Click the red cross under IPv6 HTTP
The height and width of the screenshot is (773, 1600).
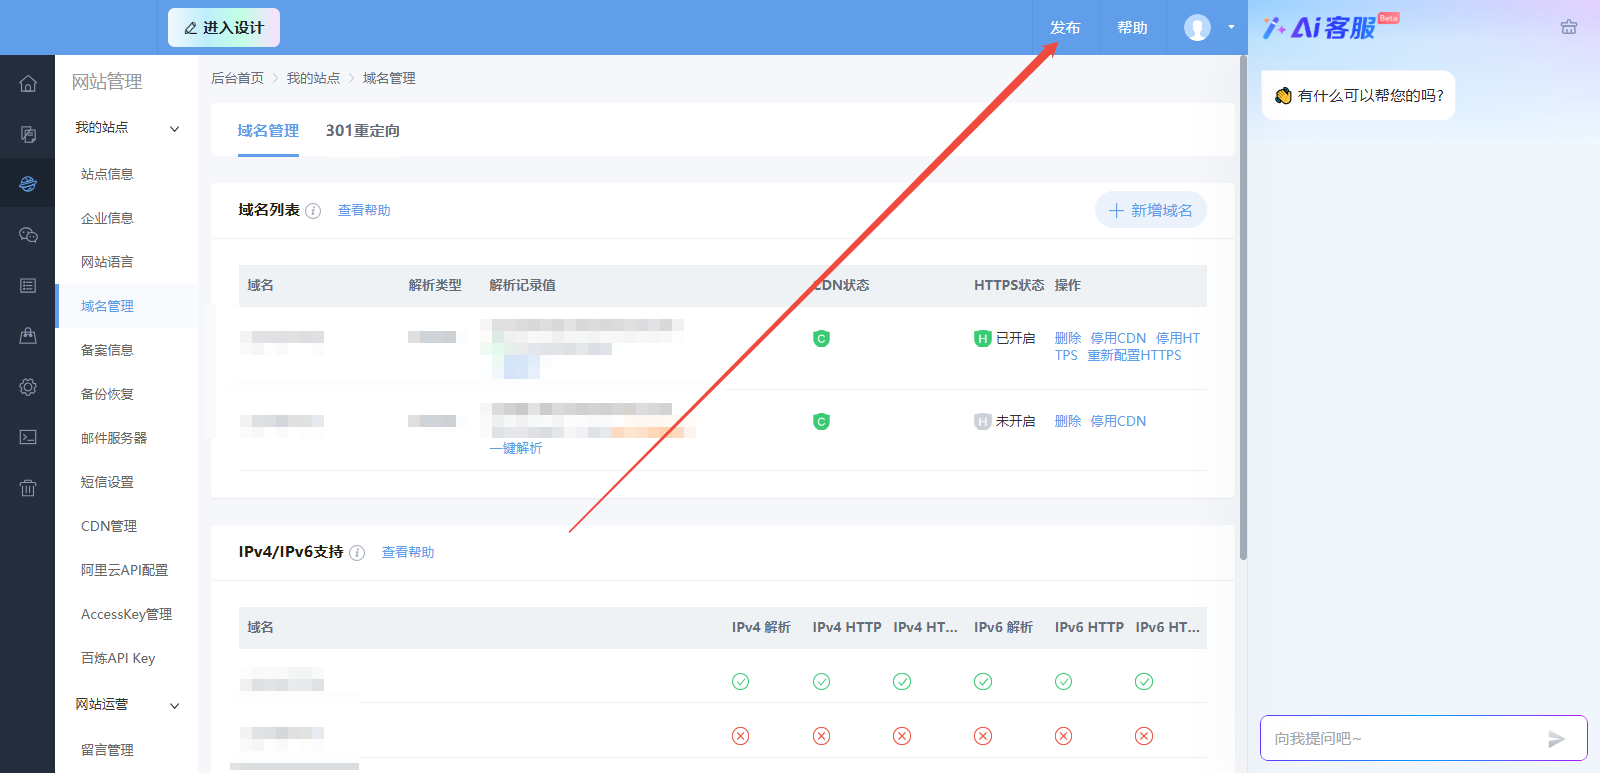click(x=1063, y=736)
